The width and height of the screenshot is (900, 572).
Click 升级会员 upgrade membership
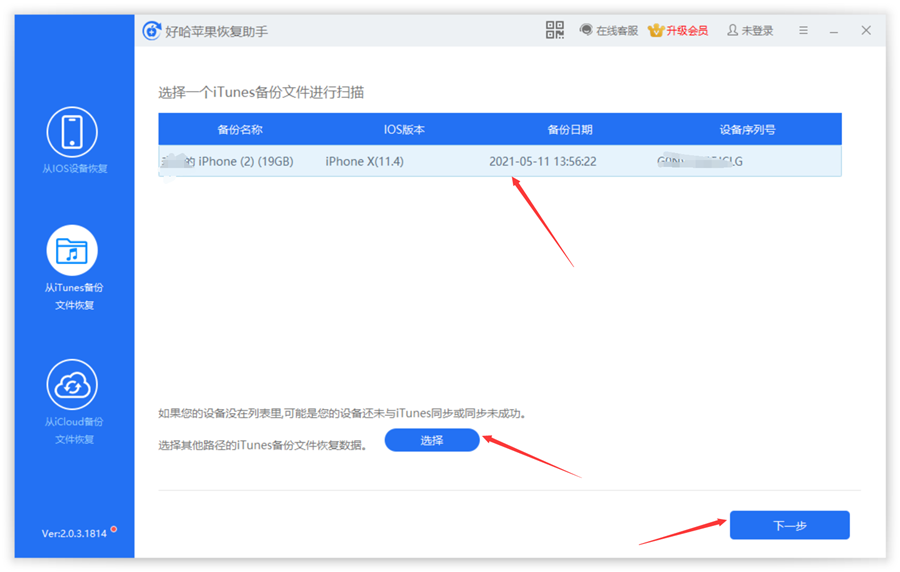click(x=678, y=30)
